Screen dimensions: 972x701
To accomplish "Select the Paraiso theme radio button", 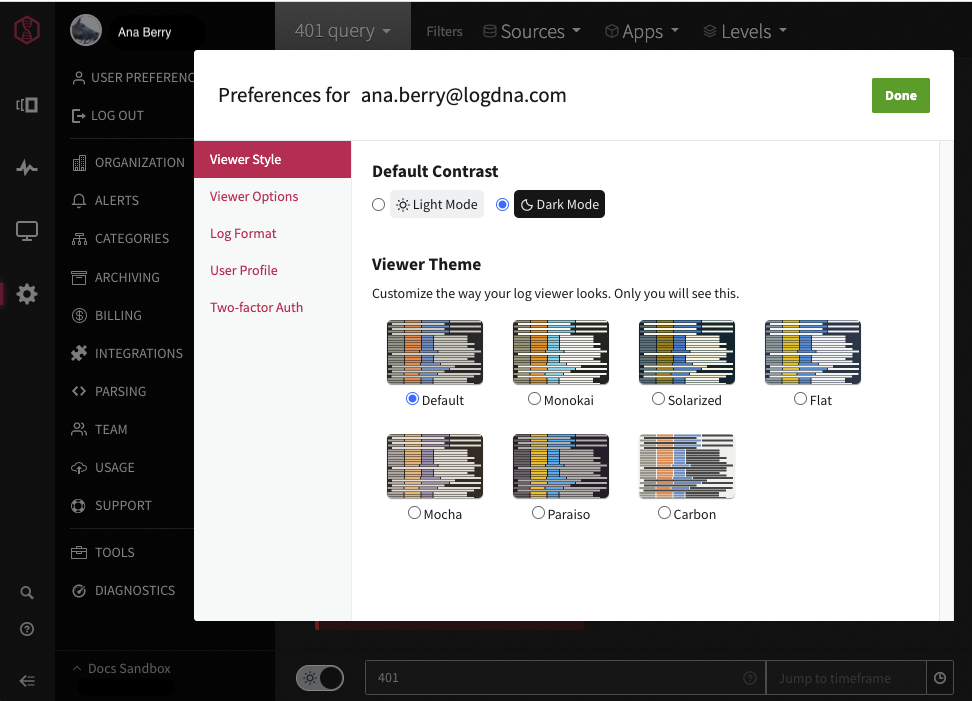I will 538,513.
